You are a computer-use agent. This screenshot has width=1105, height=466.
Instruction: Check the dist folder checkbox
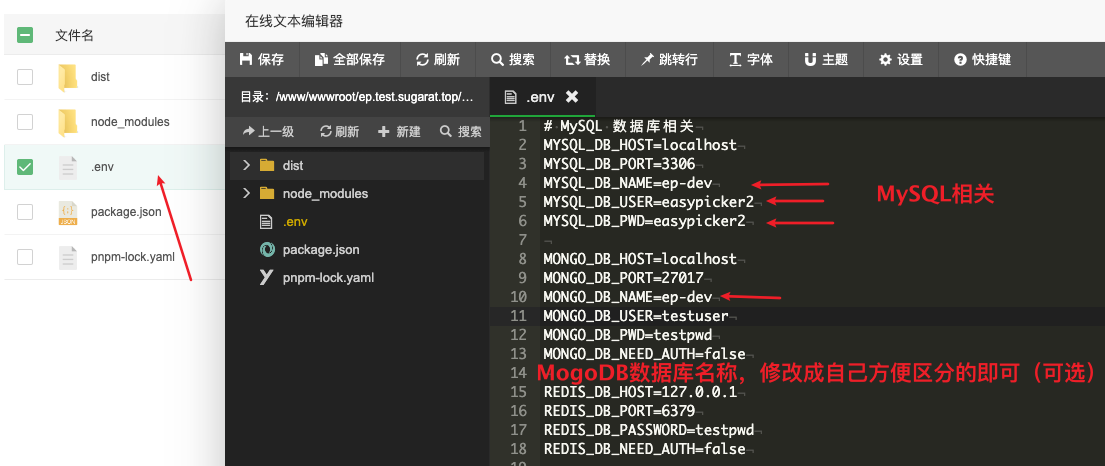tap(25, 77)
